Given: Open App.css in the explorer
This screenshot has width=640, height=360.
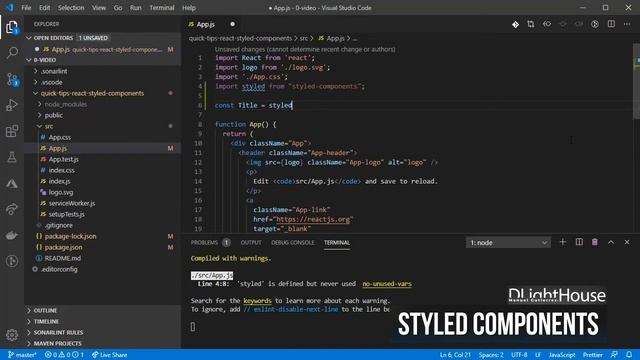Looking at the screenshot, I should pyautogui.click(x=60, y=137).
